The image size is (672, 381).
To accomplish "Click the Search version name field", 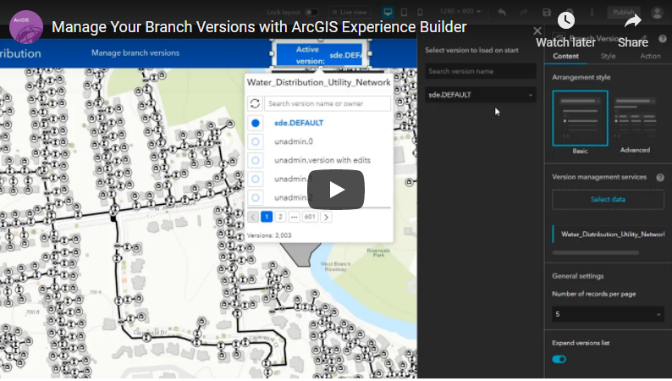I will (480, 71).
